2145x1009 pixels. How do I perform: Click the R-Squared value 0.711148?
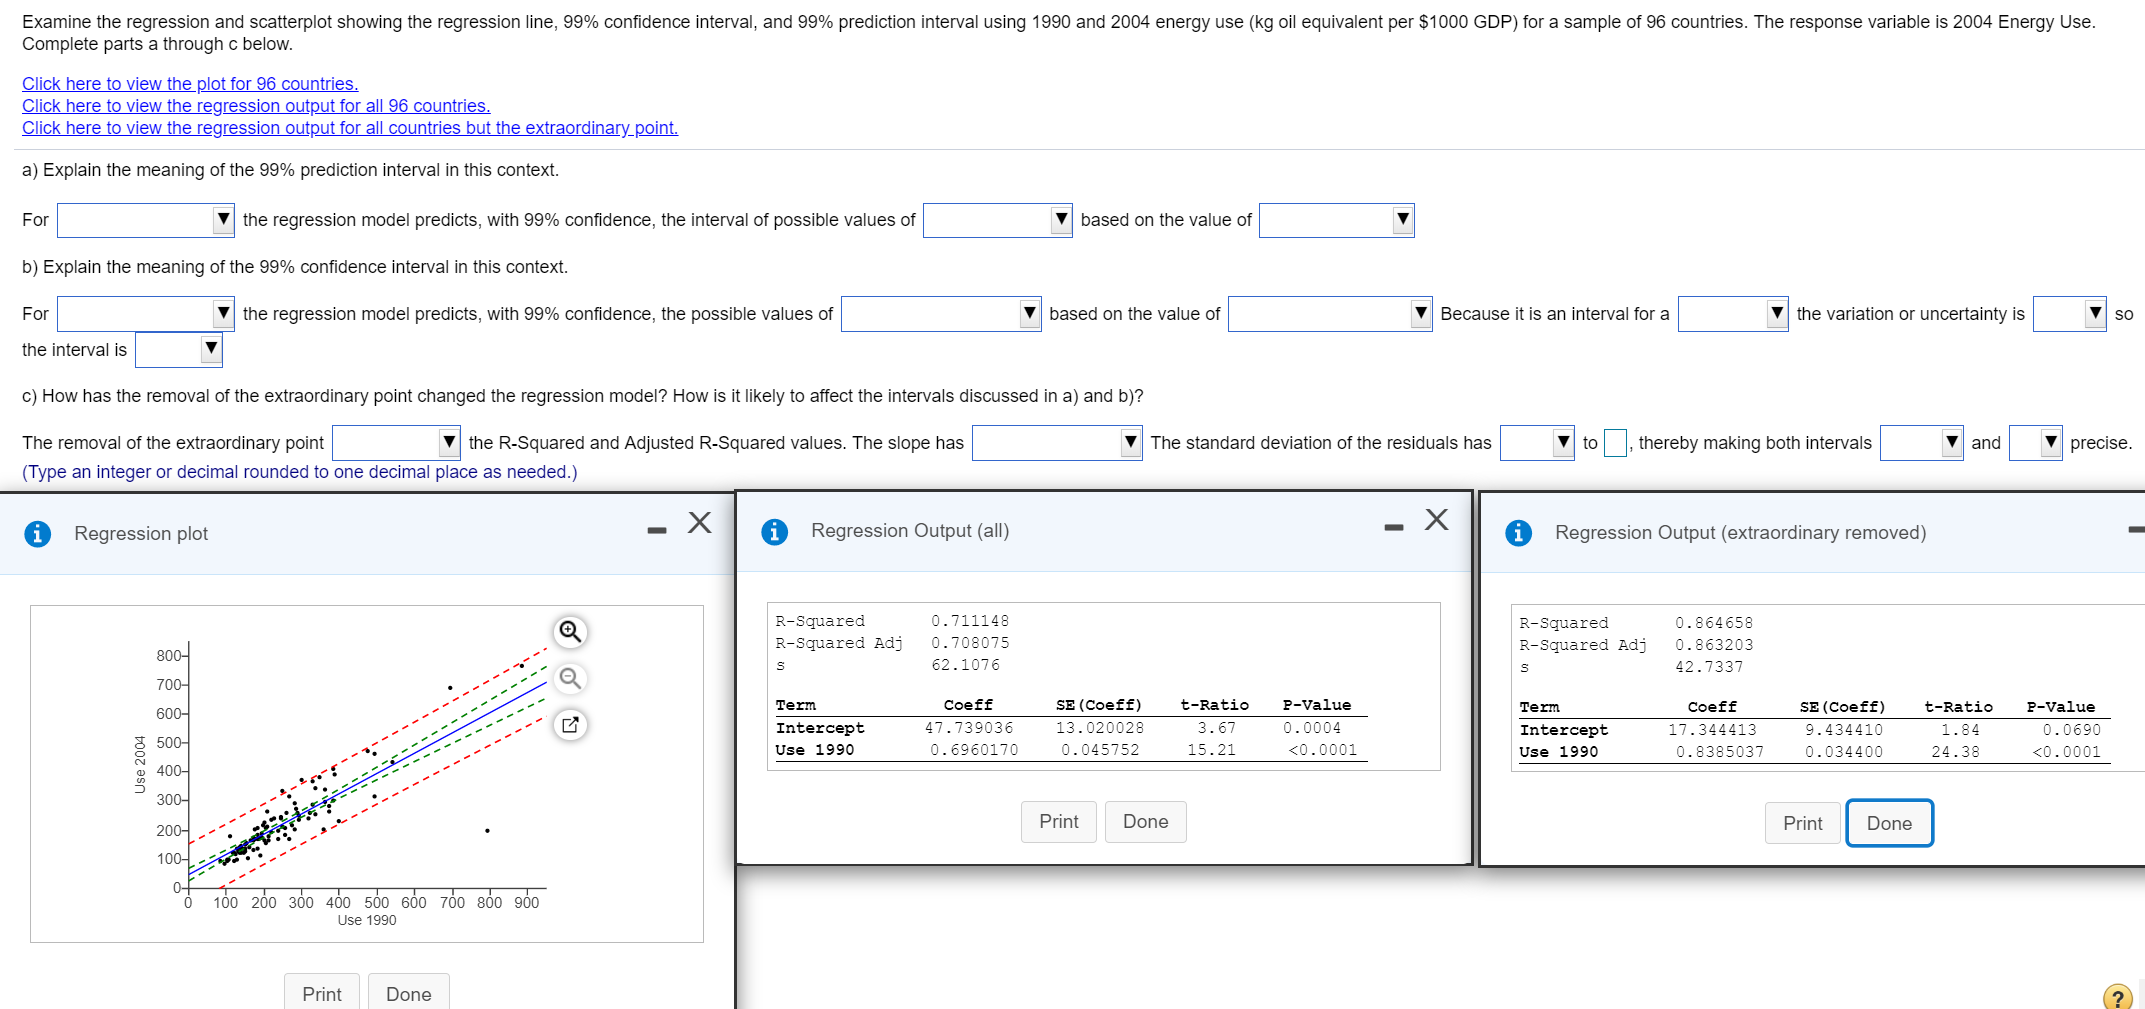click(970, 621)
